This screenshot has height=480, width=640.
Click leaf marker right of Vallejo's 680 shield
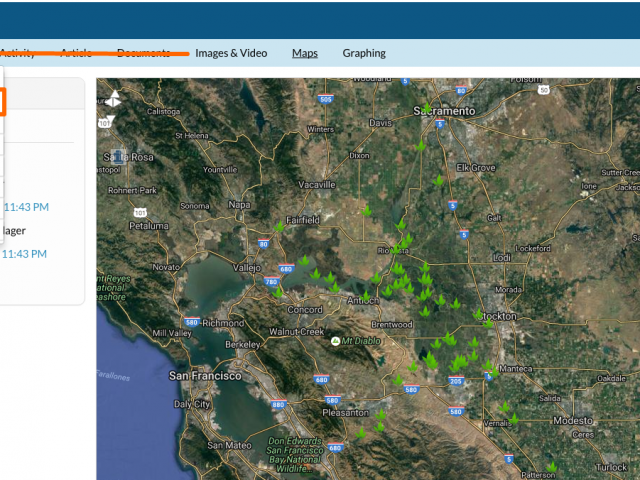pos(304,260)
